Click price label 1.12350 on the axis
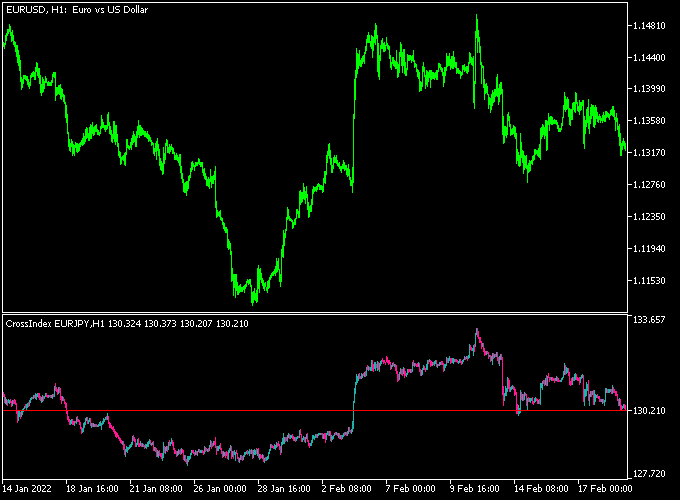Viewport: 680px width, 500px height. tap(649, 216)
